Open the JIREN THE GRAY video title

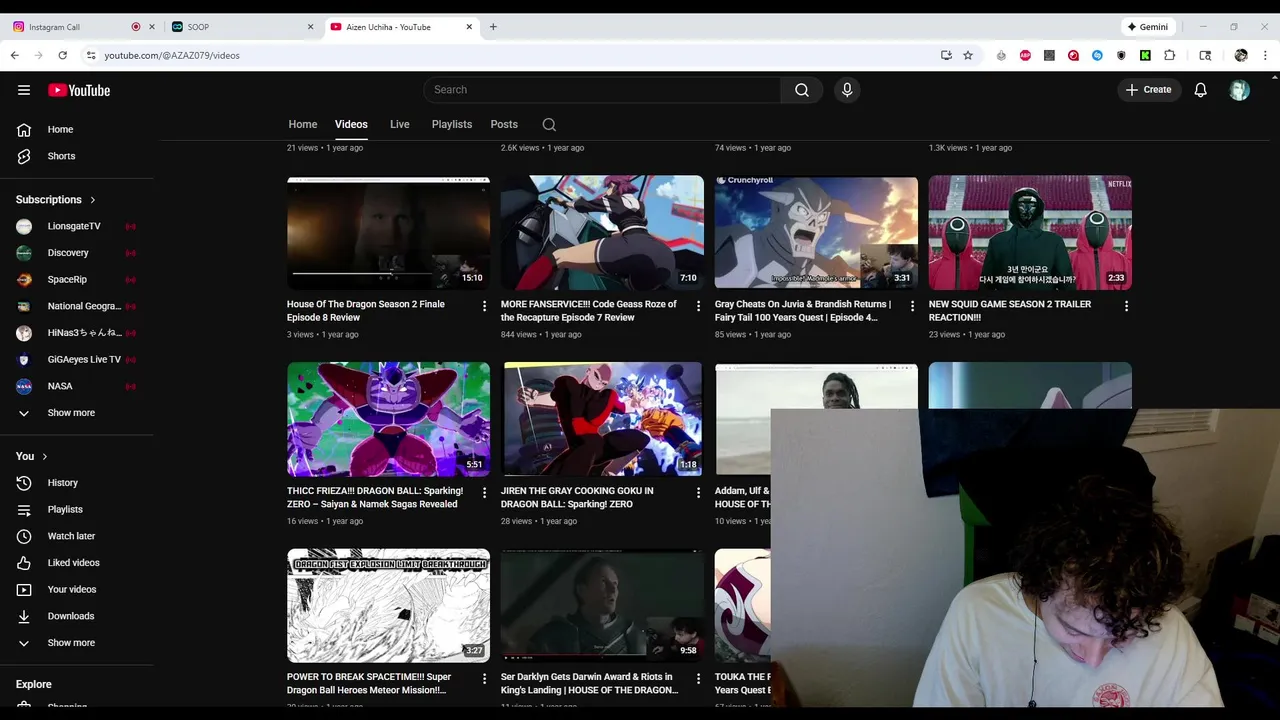click(x=577, y=497)
